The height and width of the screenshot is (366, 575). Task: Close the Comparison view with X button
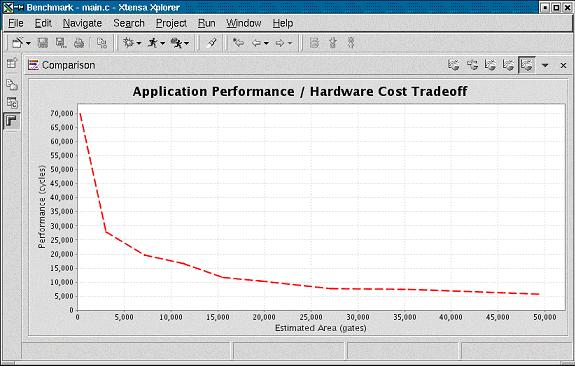[563, 66]
